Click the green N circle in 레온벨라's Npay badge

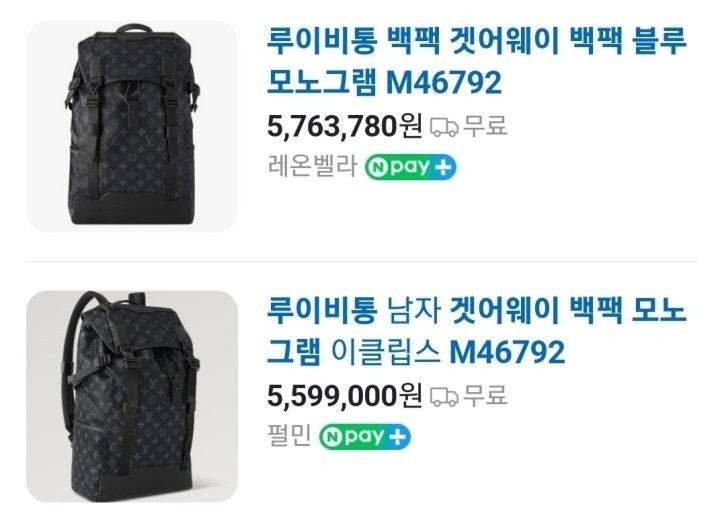(379, 168)
